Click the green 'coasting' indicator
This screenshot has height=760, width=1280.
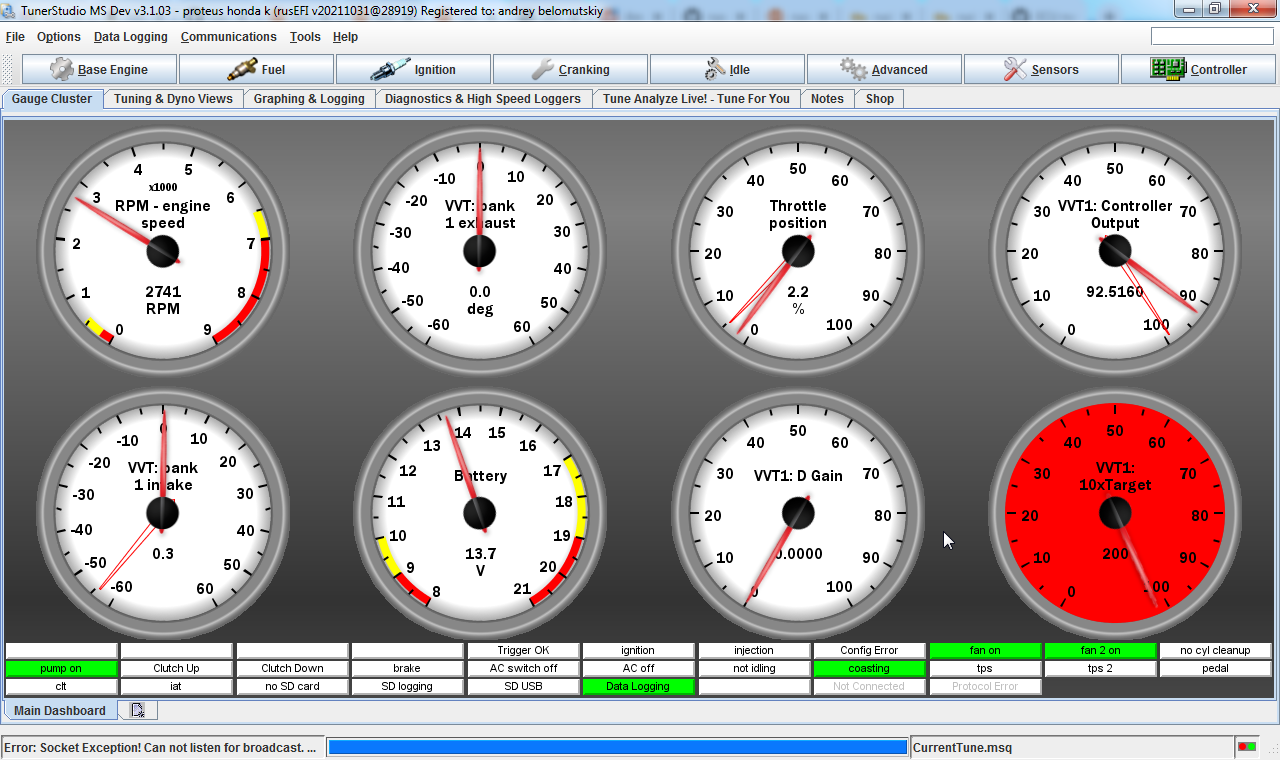coord(869,668)
